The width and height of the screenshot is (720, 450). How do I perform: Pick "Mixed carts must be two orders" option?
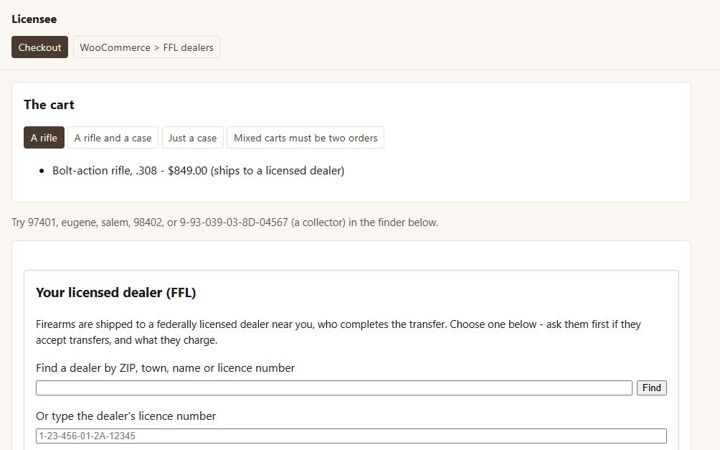305,138
